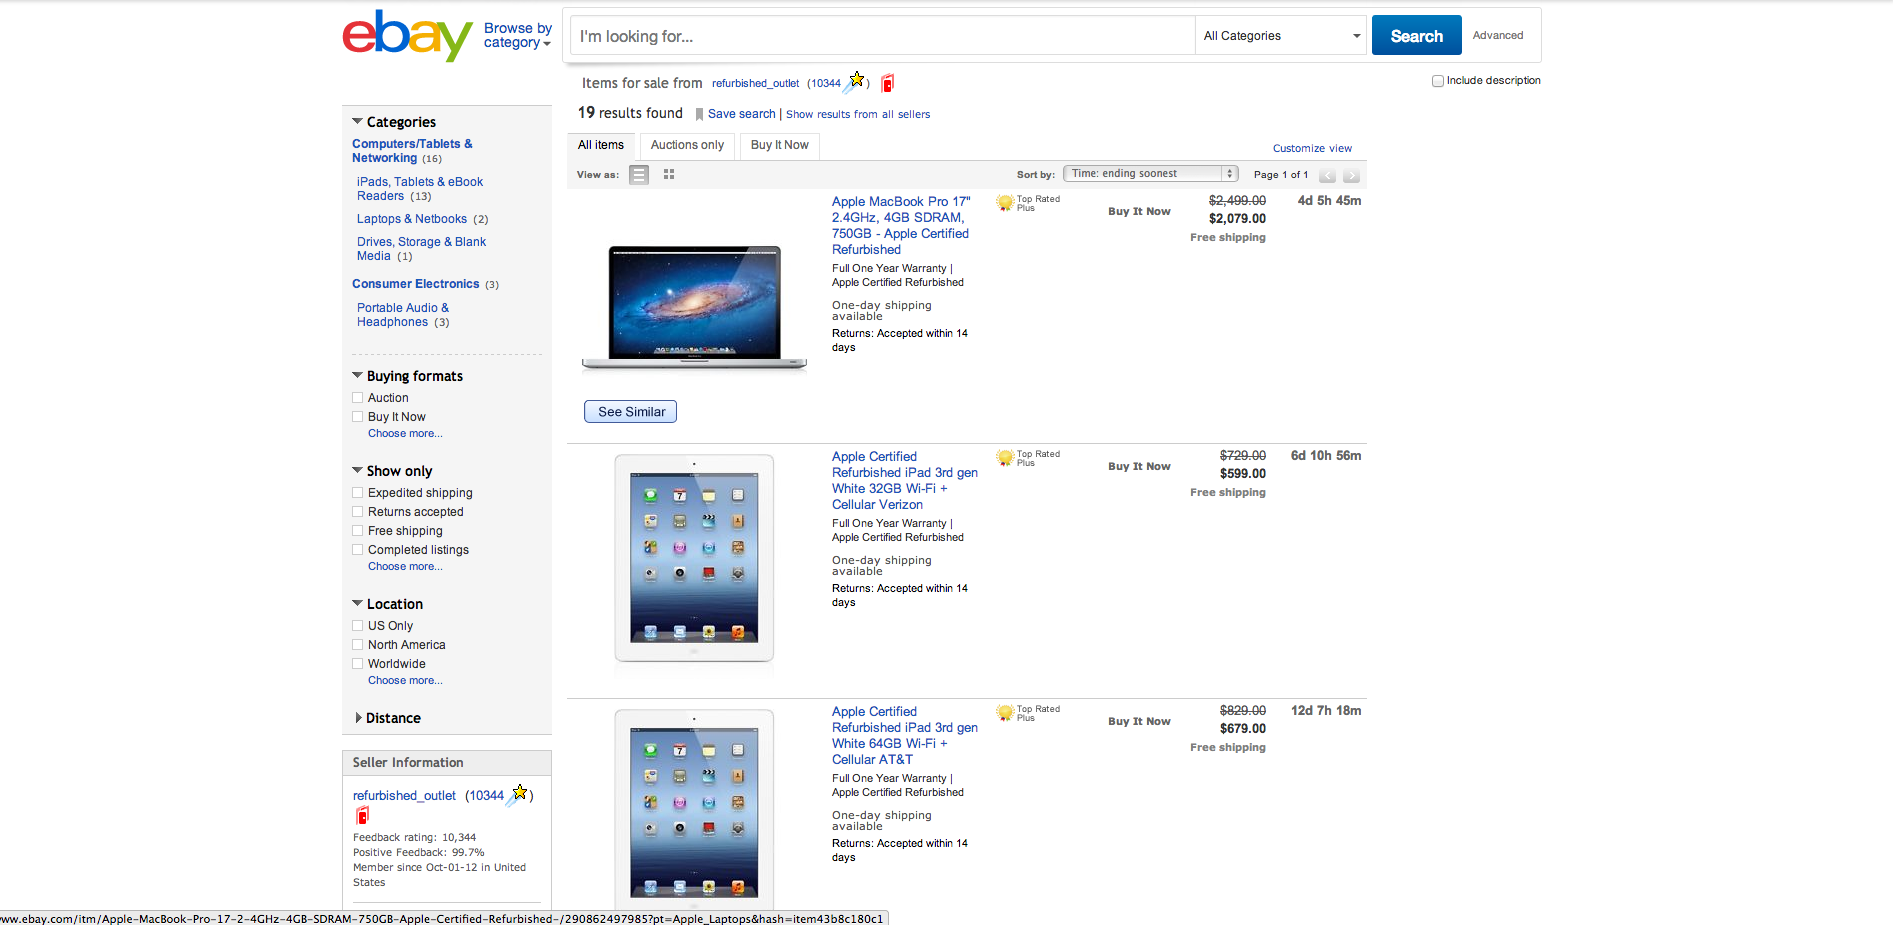Switch to gallery grid view icon
This screenshot has height=925, width=1893.
coord(669,175)
